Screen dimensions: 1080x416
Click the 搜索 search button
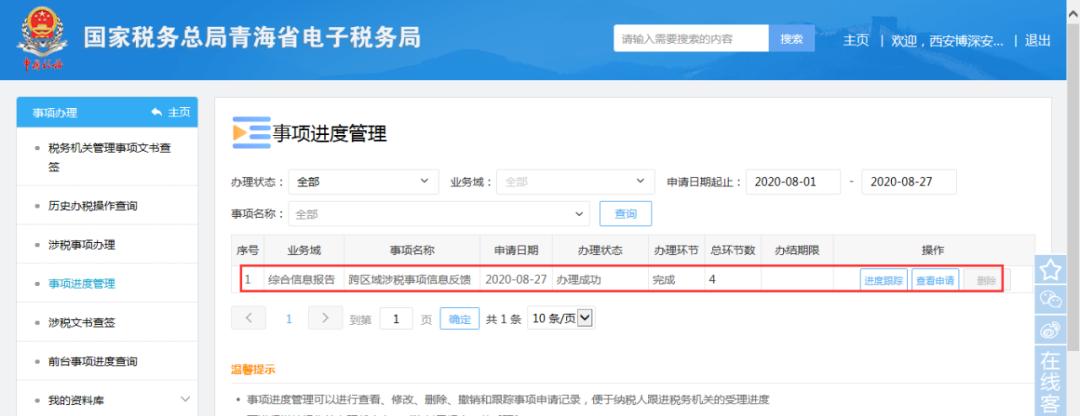point(791,39)
